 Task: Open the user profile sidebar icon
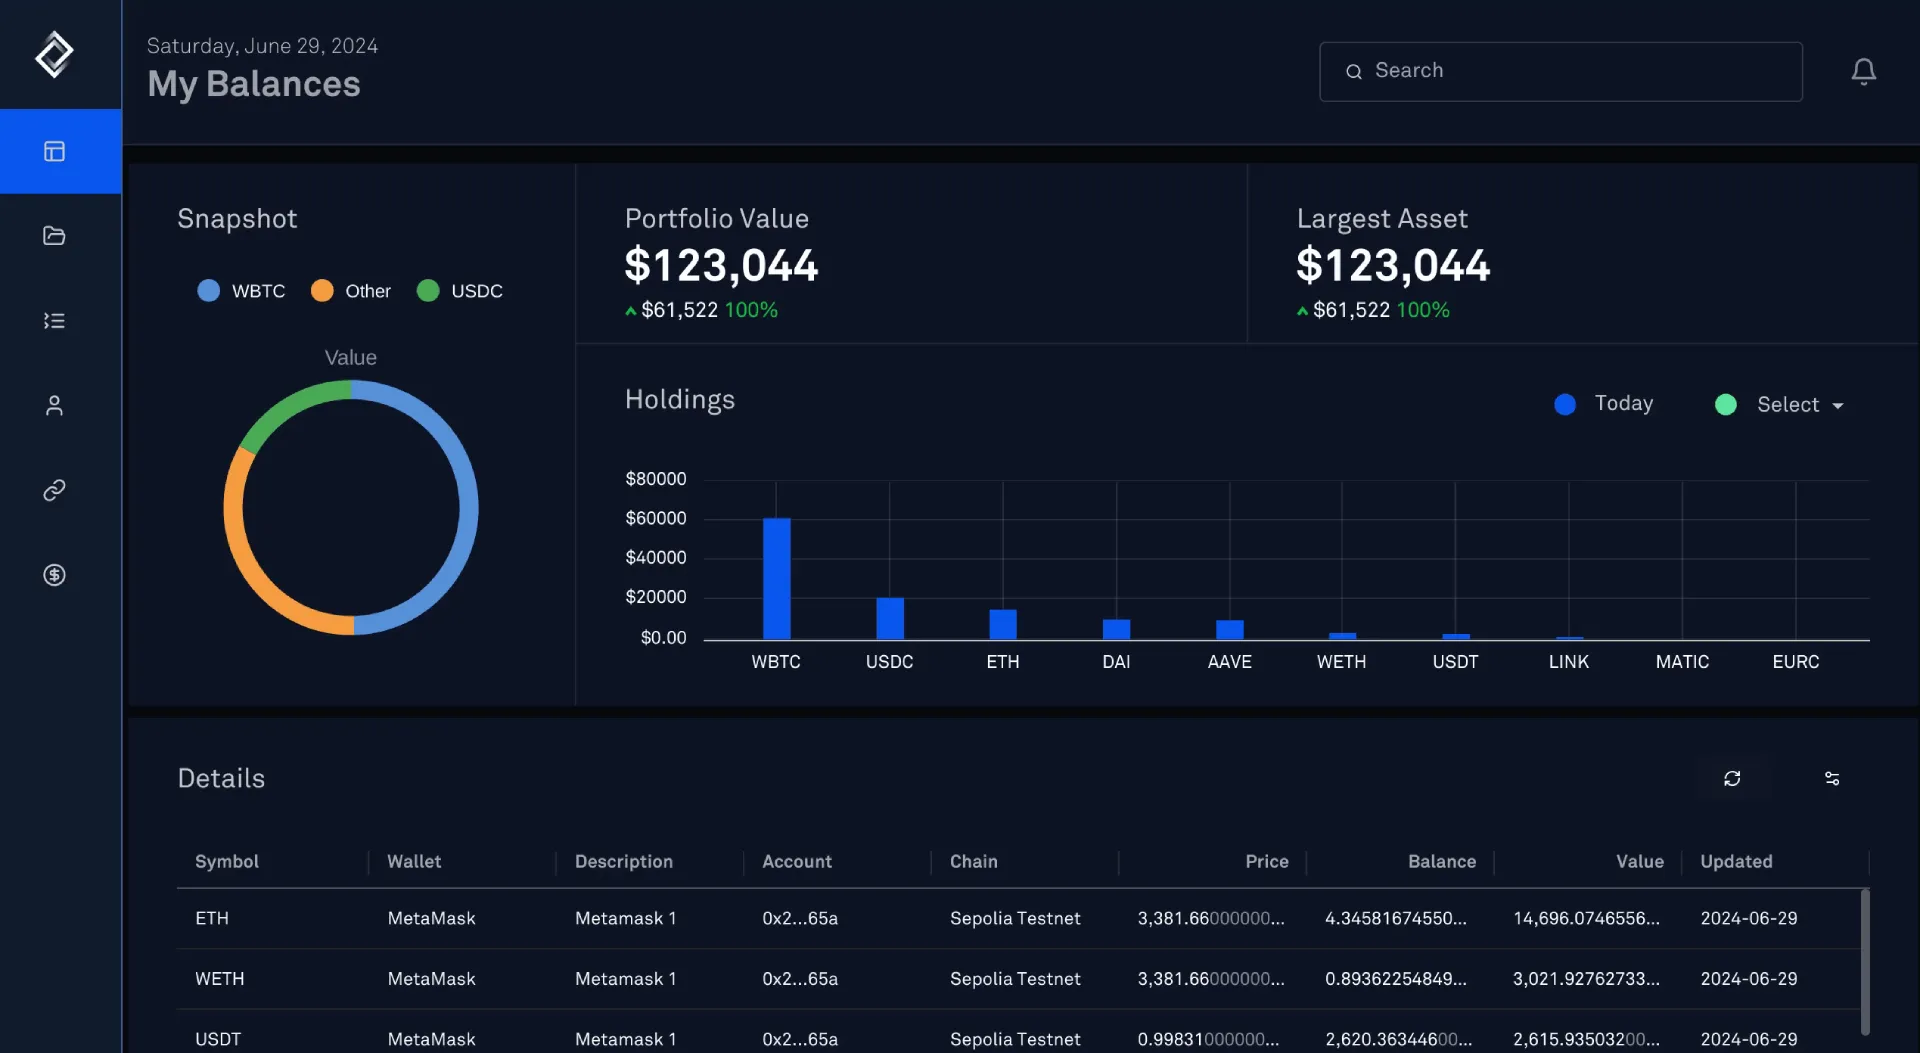(x=54, y=405)
